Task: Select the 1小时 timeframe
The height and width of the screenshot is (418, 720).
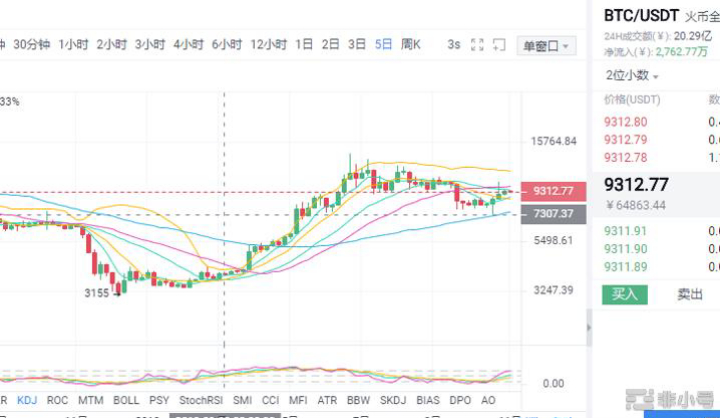Action: tap(73, 45)
